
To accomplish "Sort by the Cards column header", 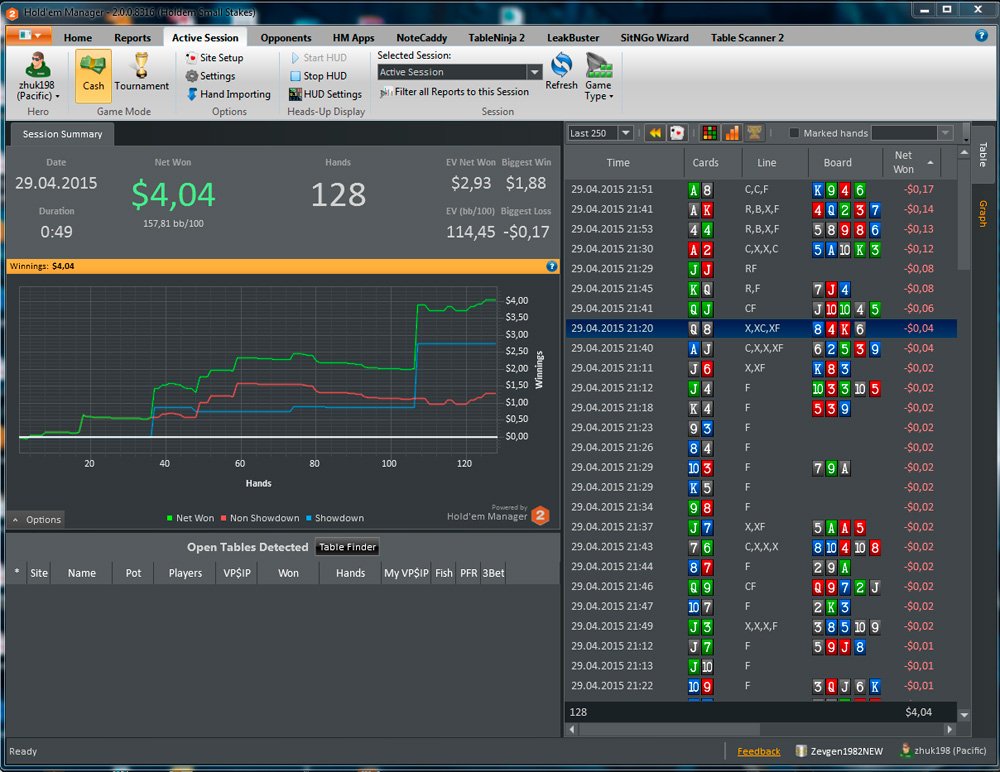I will pos(705,163).
